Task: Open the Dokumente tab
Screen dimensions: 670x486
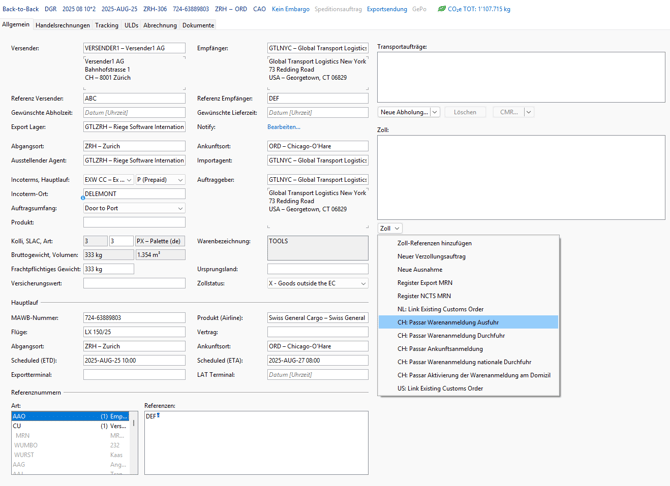Action: (x=198, y=25)
